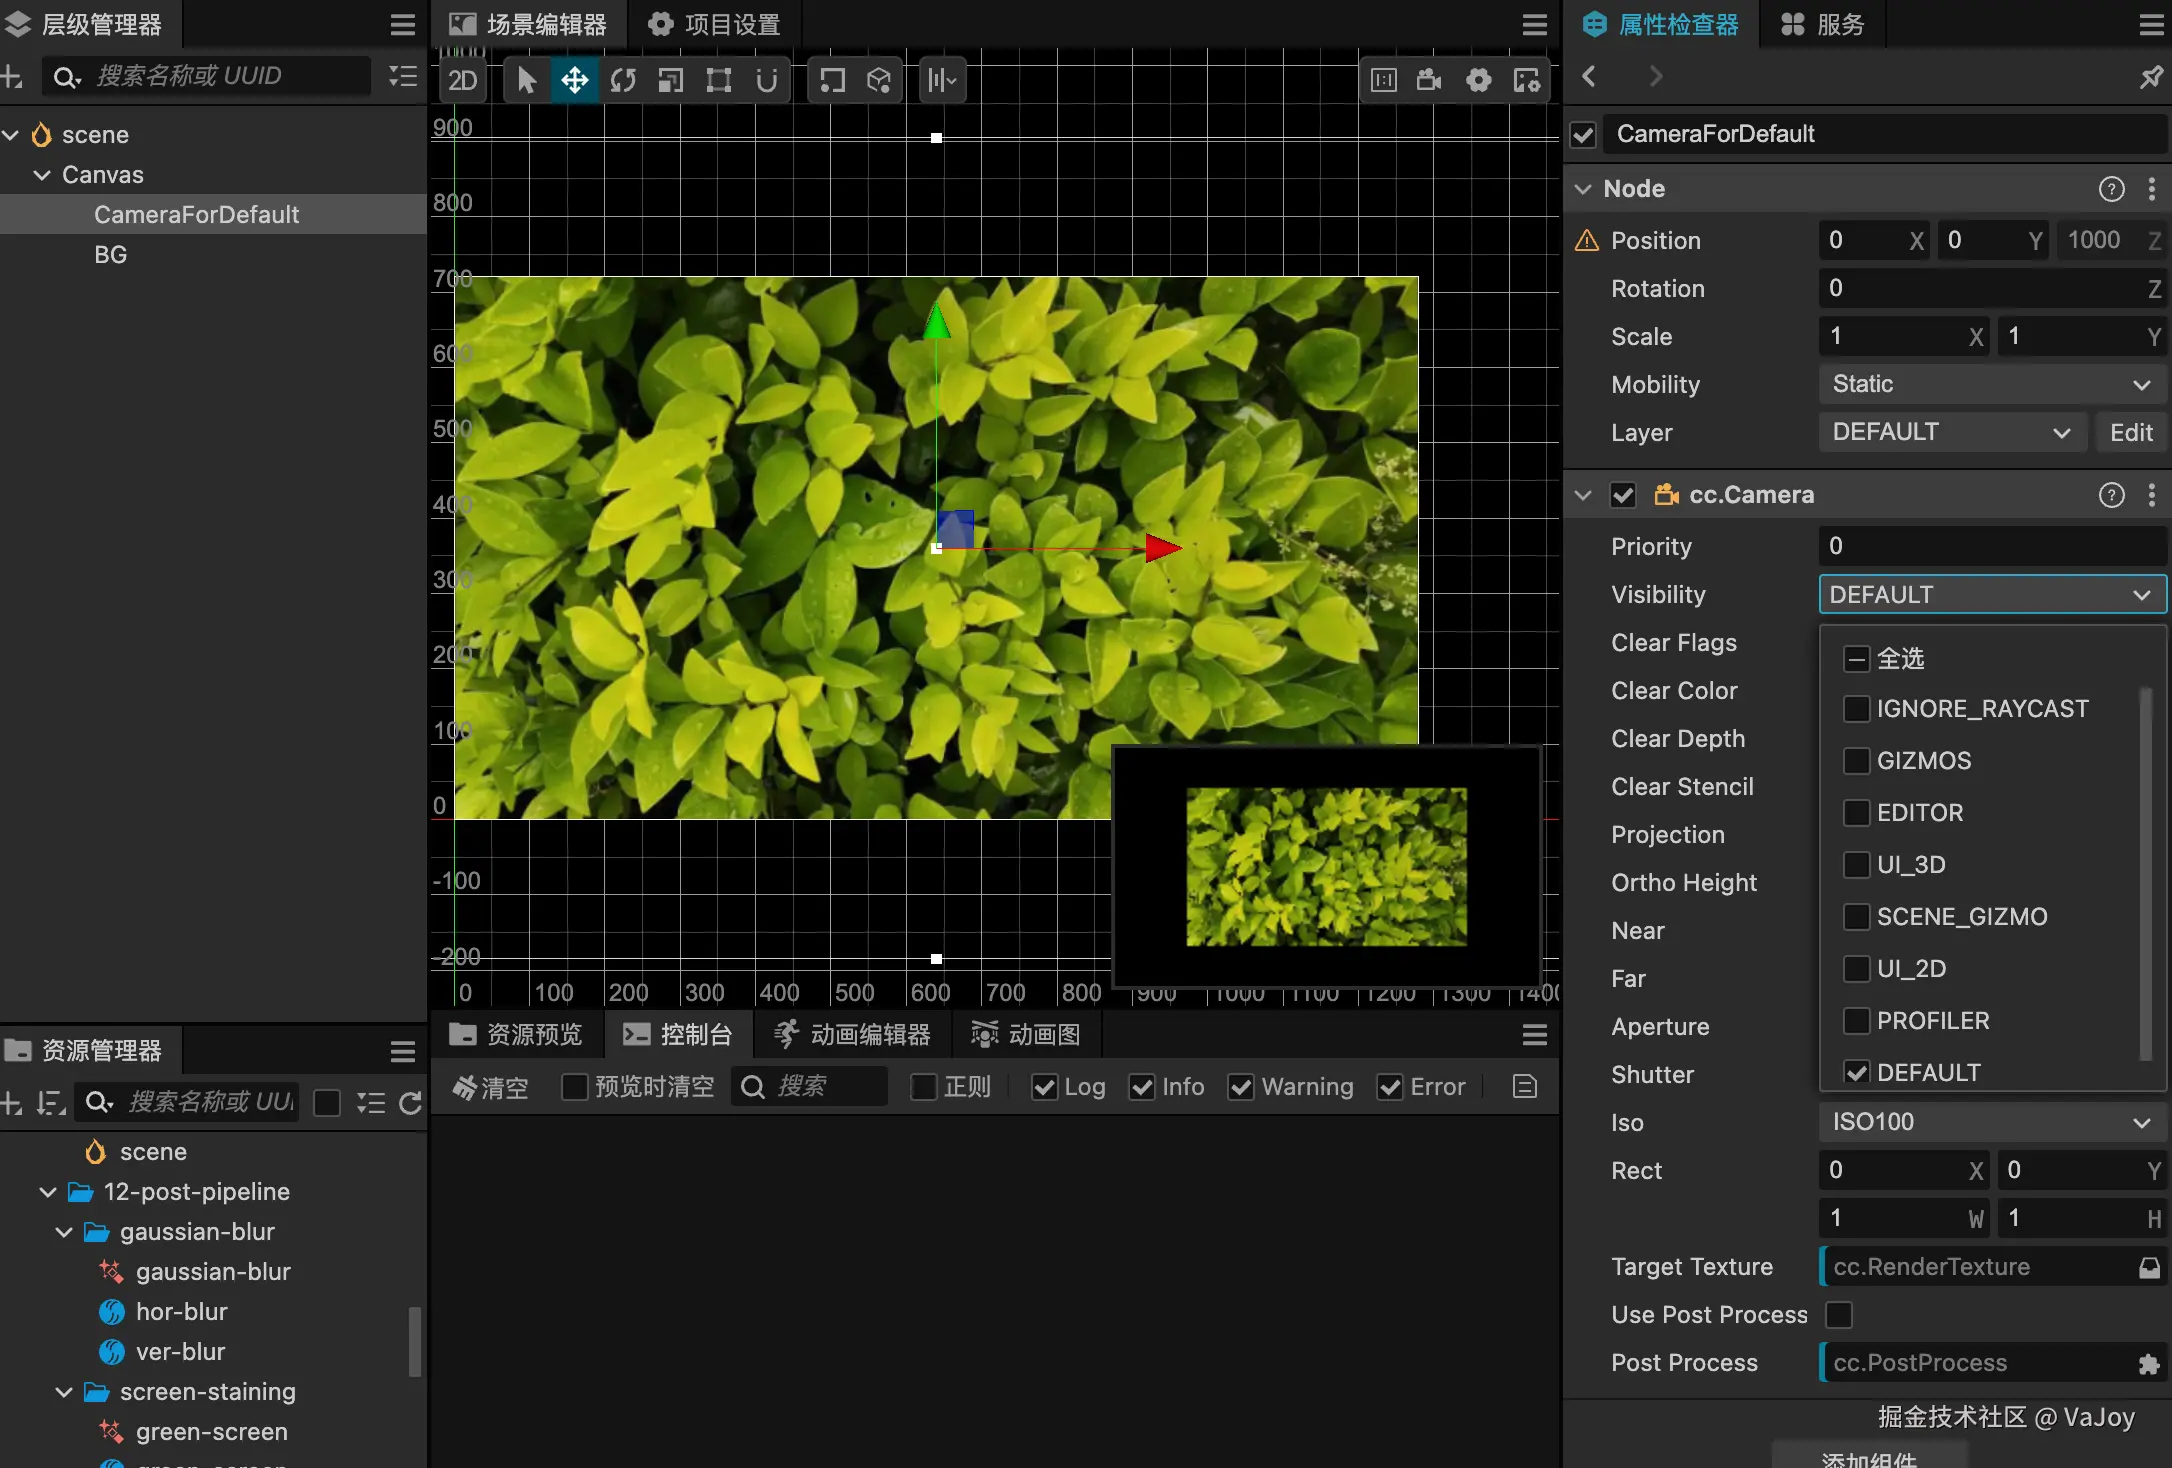This screenshot has height=1468, width=2172.
Task: Open scene gear settings icon
Action: tap(1479, 80)
